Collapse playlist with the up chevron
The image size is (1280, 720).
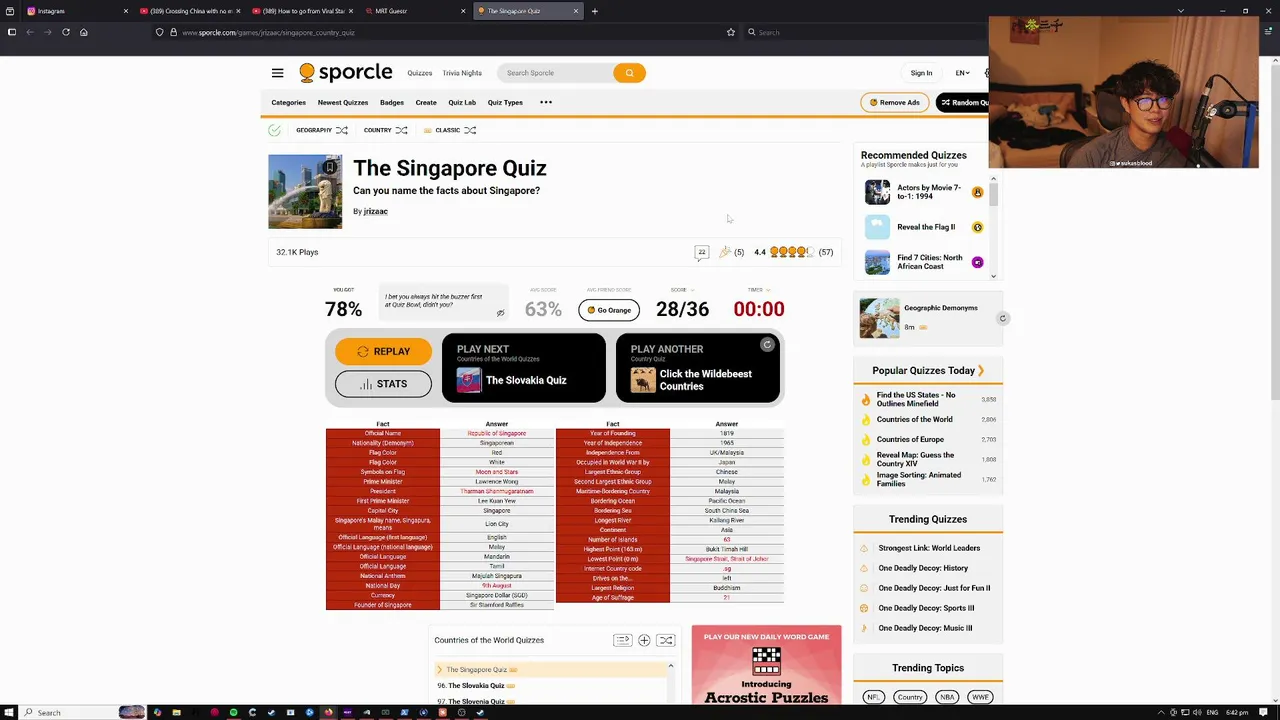point(670,666)
